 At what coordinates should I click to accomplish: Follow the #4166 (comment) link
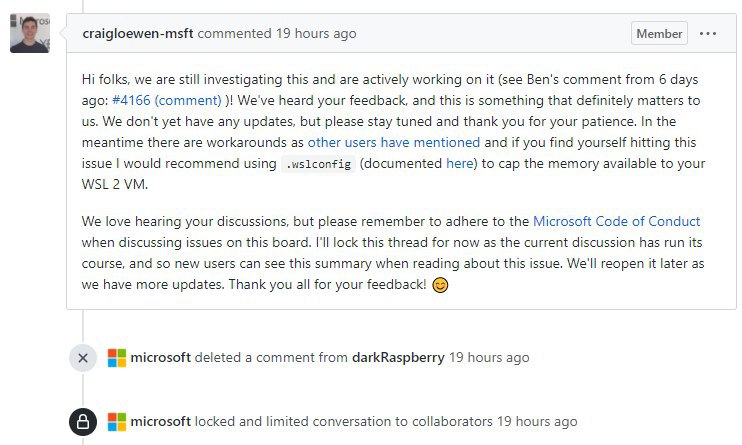pyautogui.click(x=167, y=100)
